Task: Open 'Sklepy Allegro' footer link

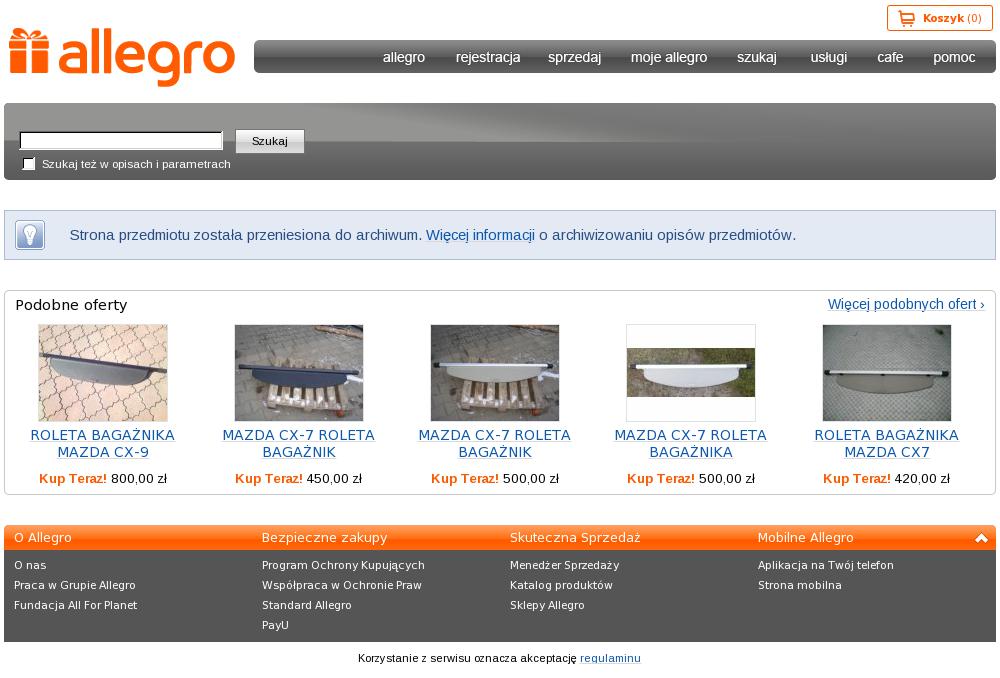Action: 547,605
